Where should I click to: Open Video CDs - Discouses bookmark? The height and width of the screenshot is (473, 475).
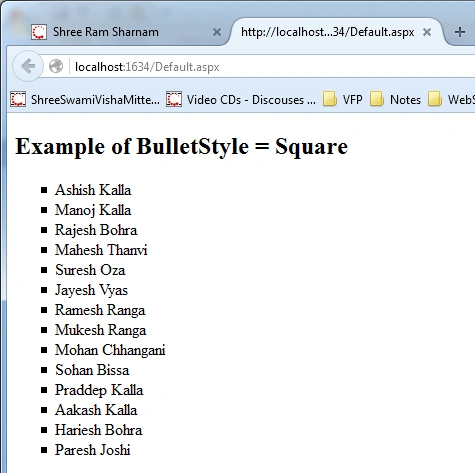241,100
